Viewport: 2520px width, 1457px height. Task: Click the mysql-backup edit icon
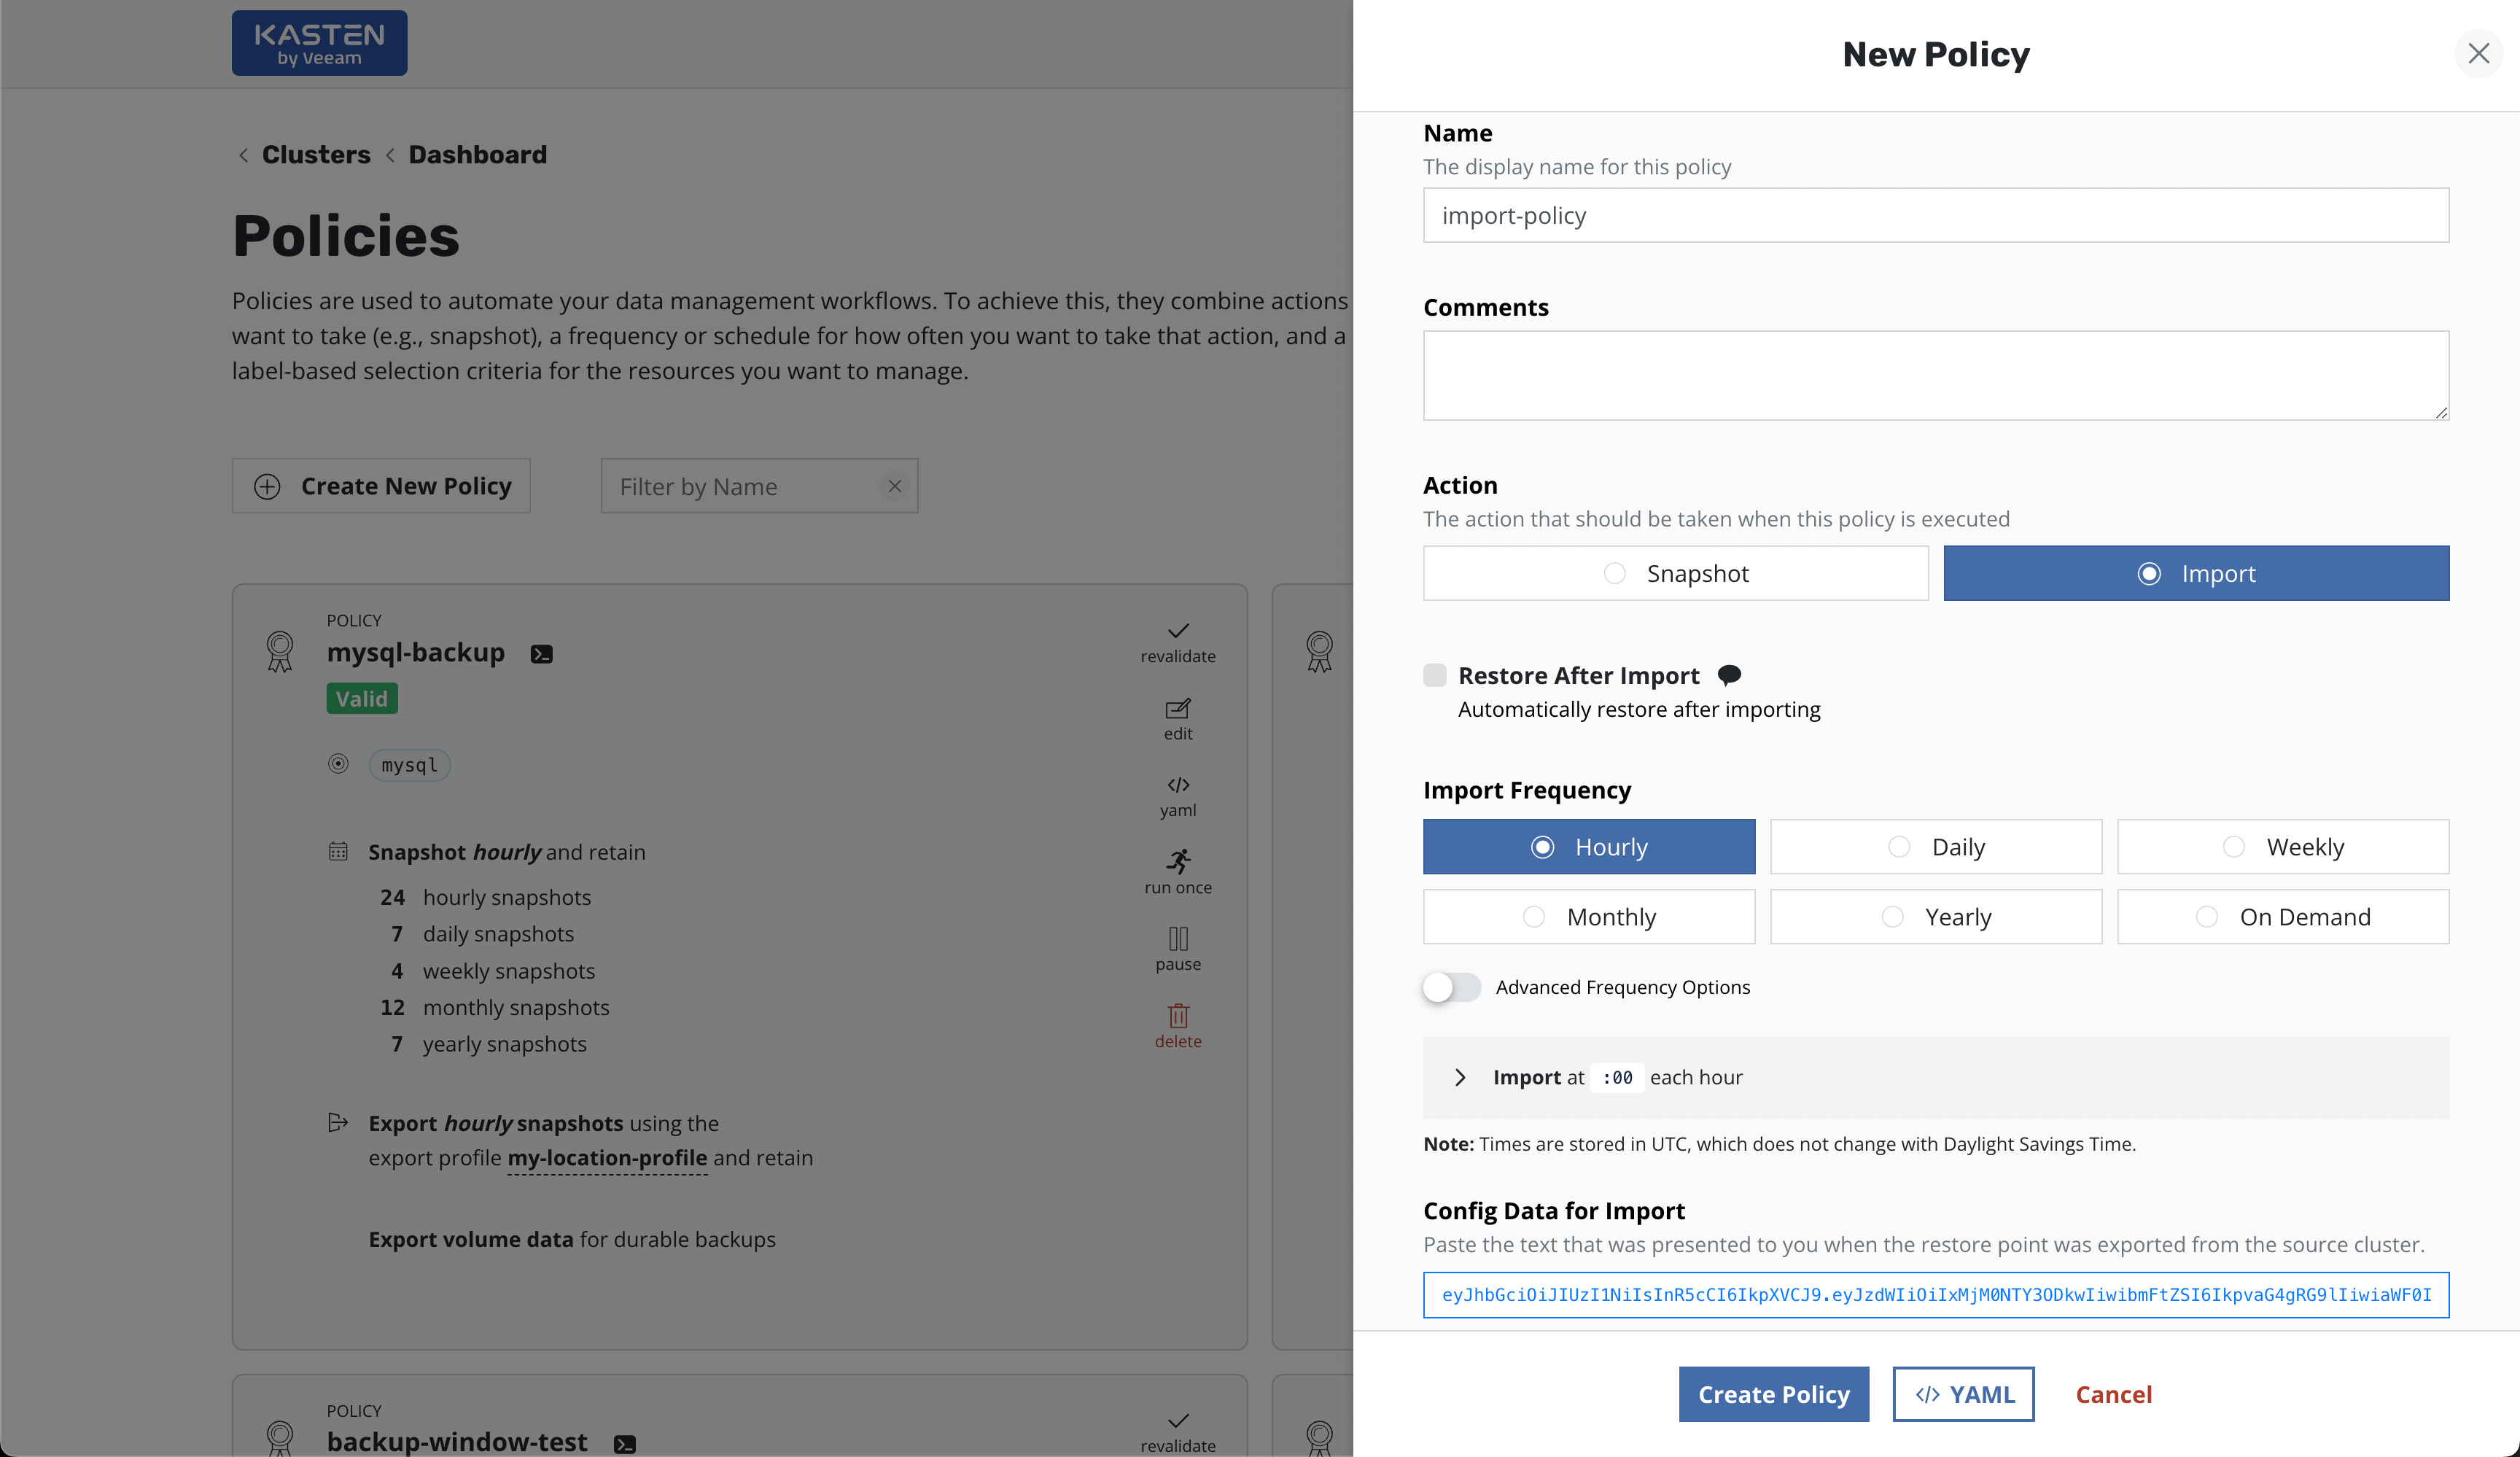(1178, 718)
